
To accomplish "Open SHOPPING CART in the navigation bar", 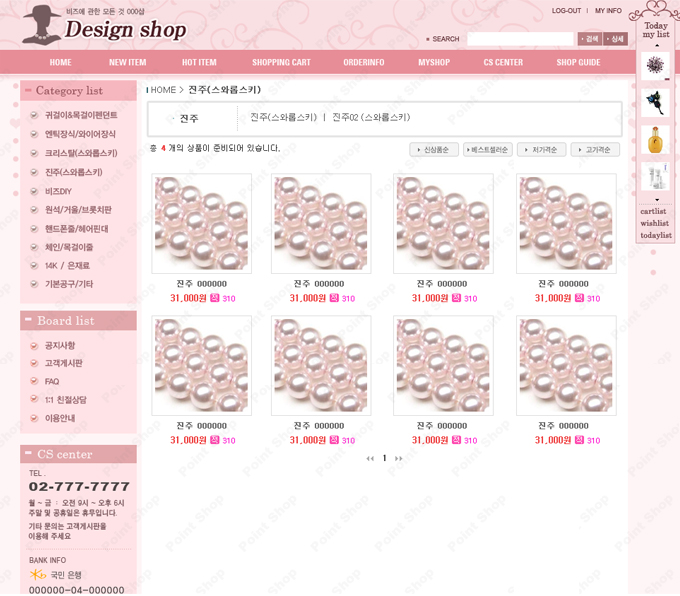I will [x=281, y=62].
